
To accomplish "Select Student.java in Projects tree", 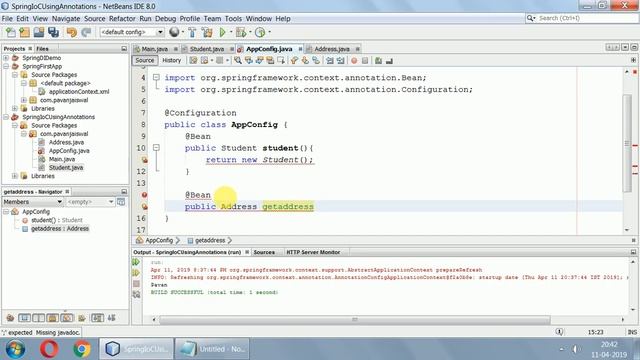I will pos(66,168).
